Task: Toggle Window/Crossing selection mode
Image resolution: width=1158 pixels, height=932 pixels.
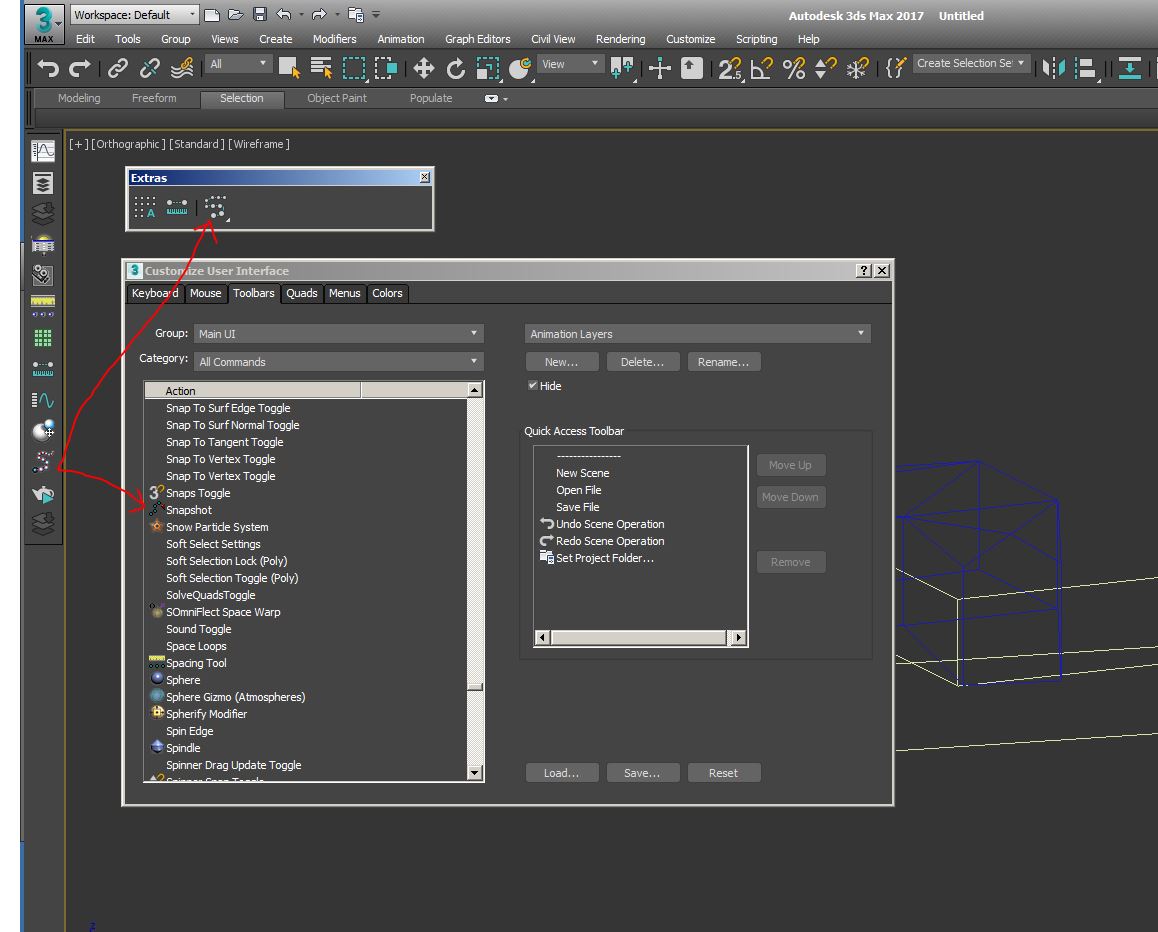Action: coord(386,68)
